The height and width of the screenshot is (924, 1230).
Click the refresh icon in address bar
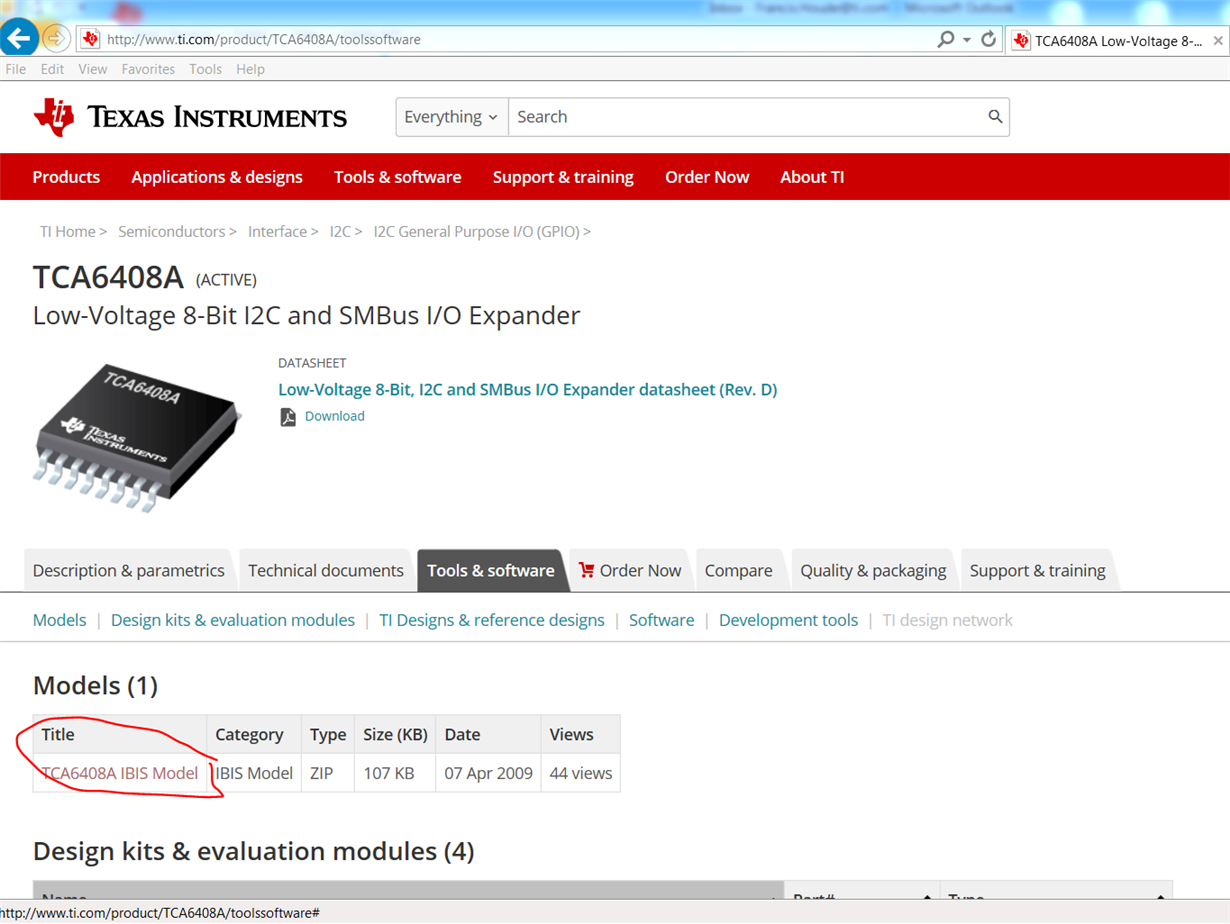pyautogui.click(x=989, y=40)
